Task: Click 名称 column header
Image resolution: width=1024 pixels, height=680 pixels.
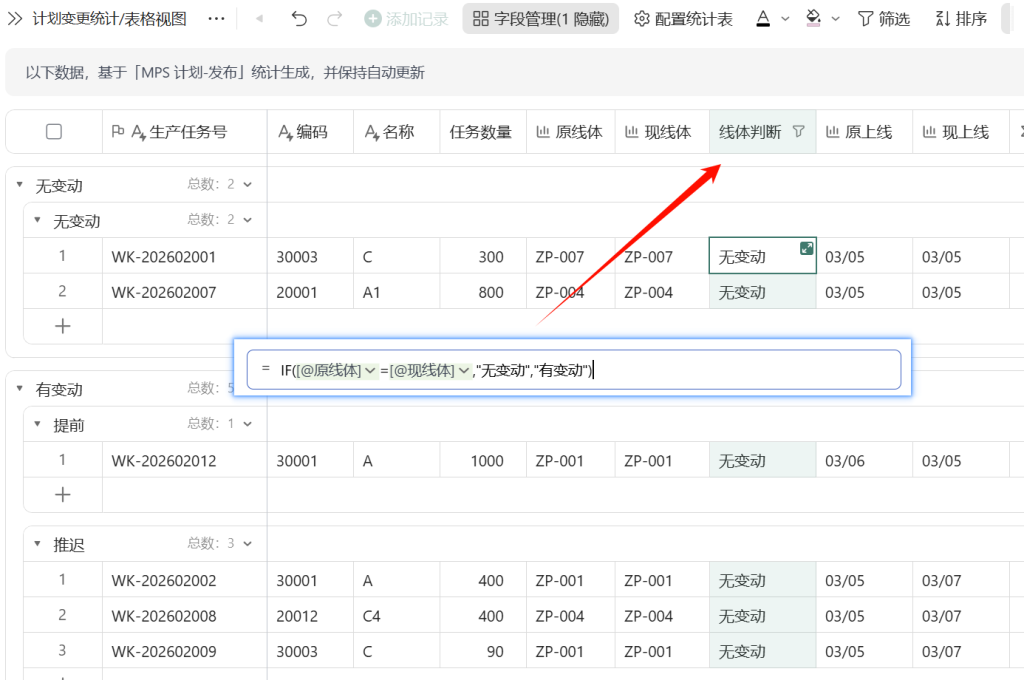Action: tap(396, 132)
